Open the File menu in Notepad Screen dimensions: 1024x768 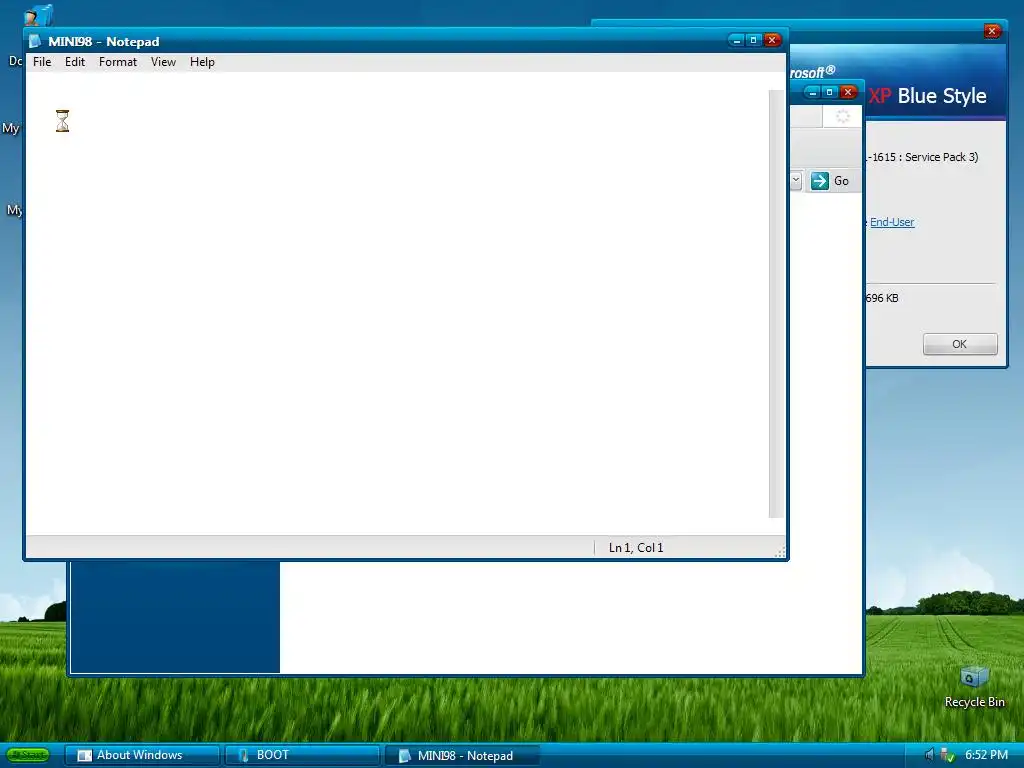click(x=42, y=62)
